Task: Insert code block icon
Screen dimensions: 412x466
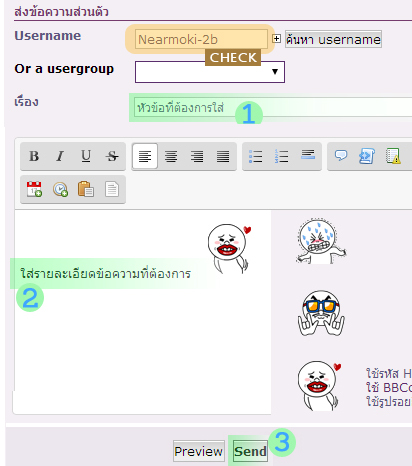Action: coord(367,156)
